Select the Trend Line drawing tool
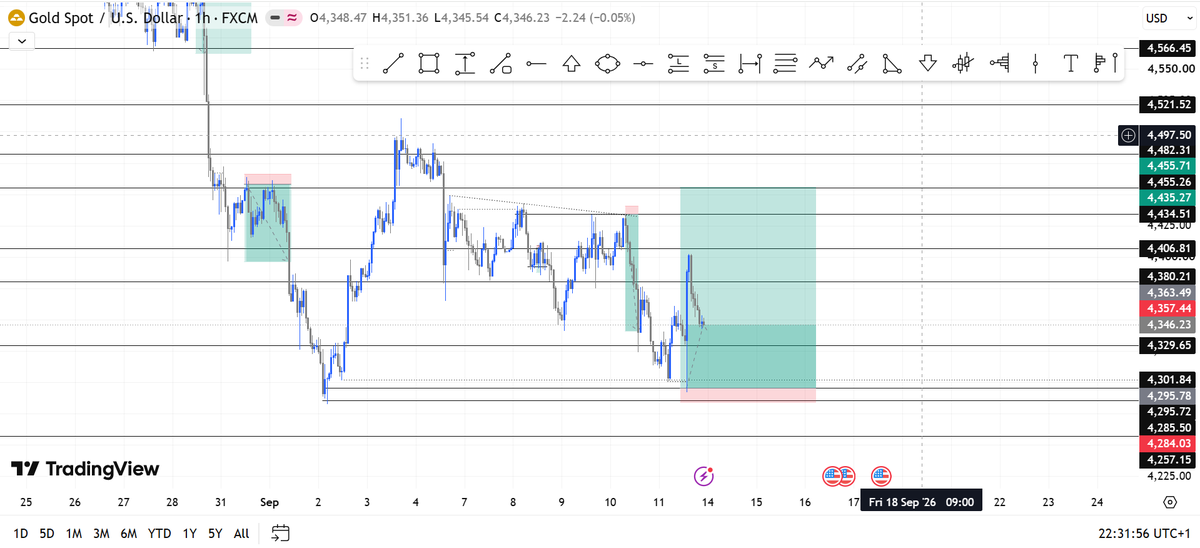The height and width of the screenshot is (548, 1200). coord(393,64)
